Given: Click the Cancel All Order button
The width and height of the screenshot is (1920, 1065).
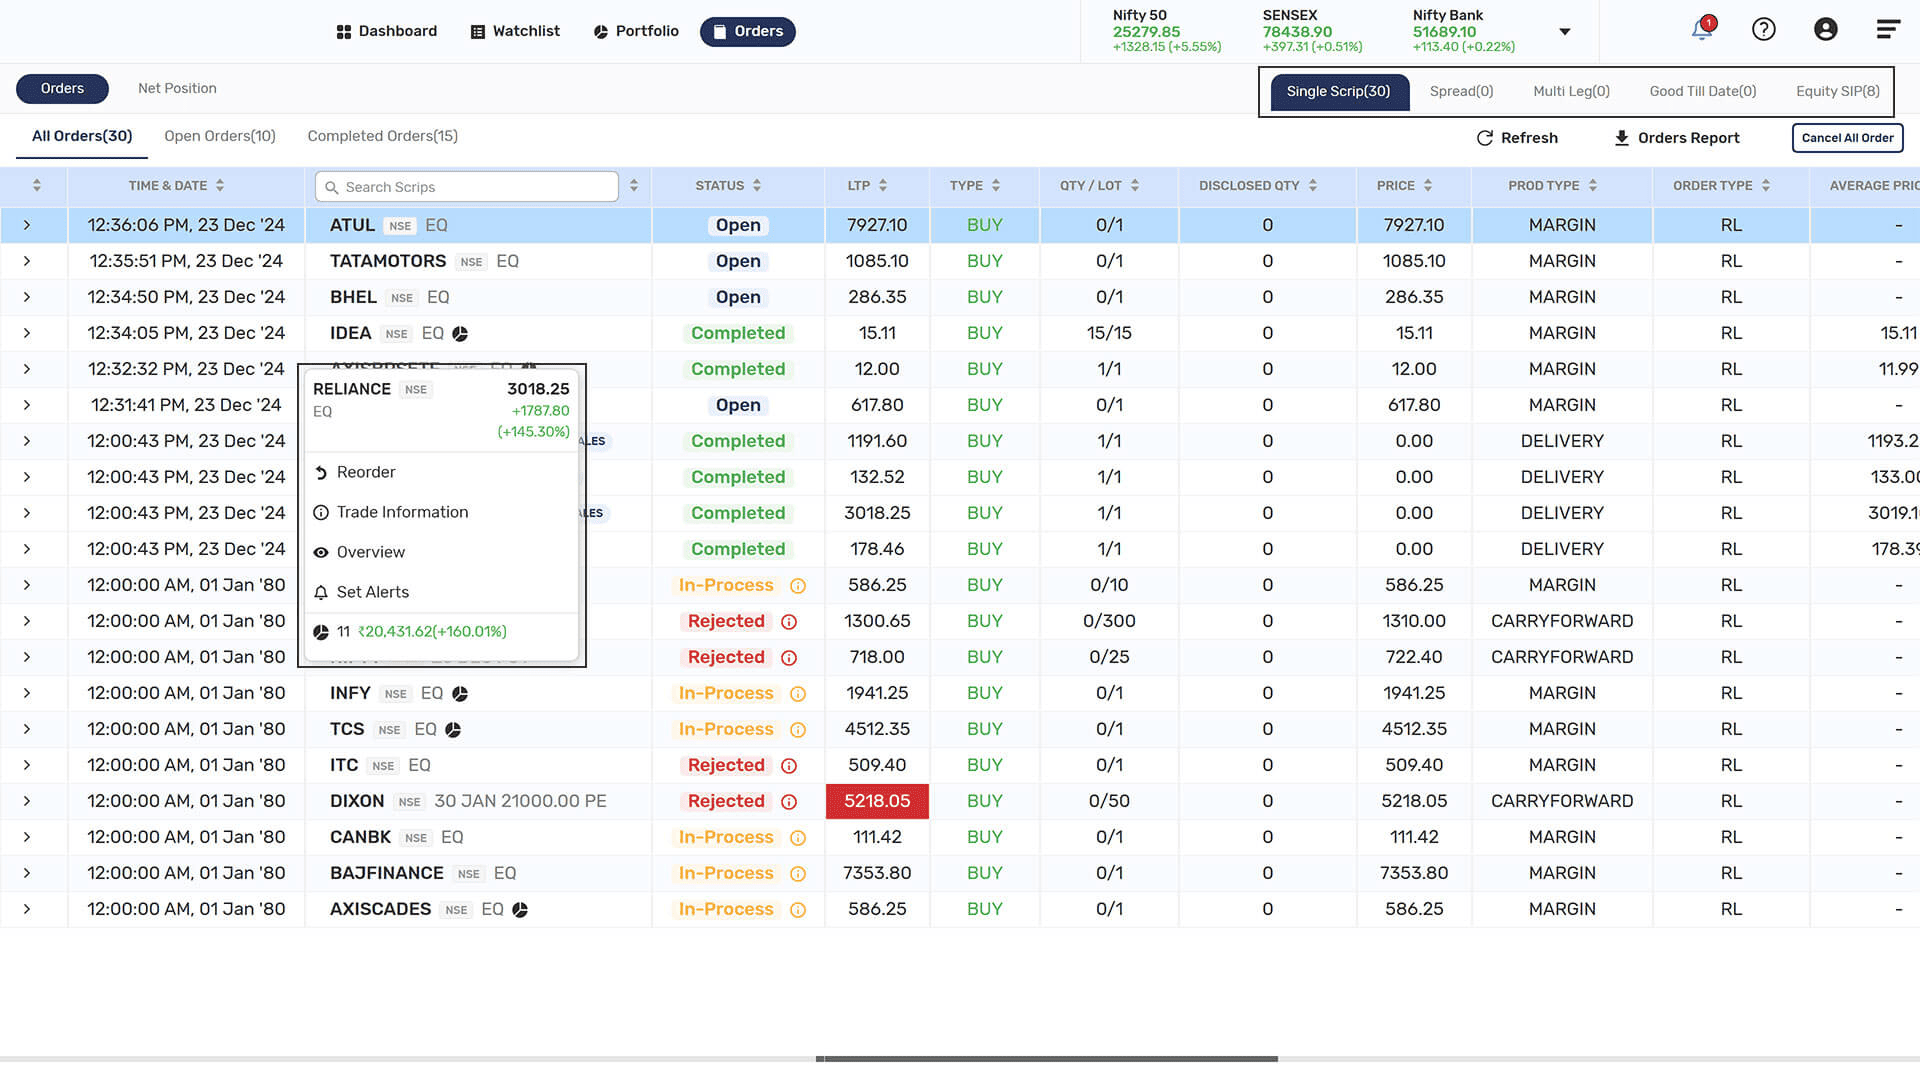Looking at the screenshot, I should [x=1848, y=138].
